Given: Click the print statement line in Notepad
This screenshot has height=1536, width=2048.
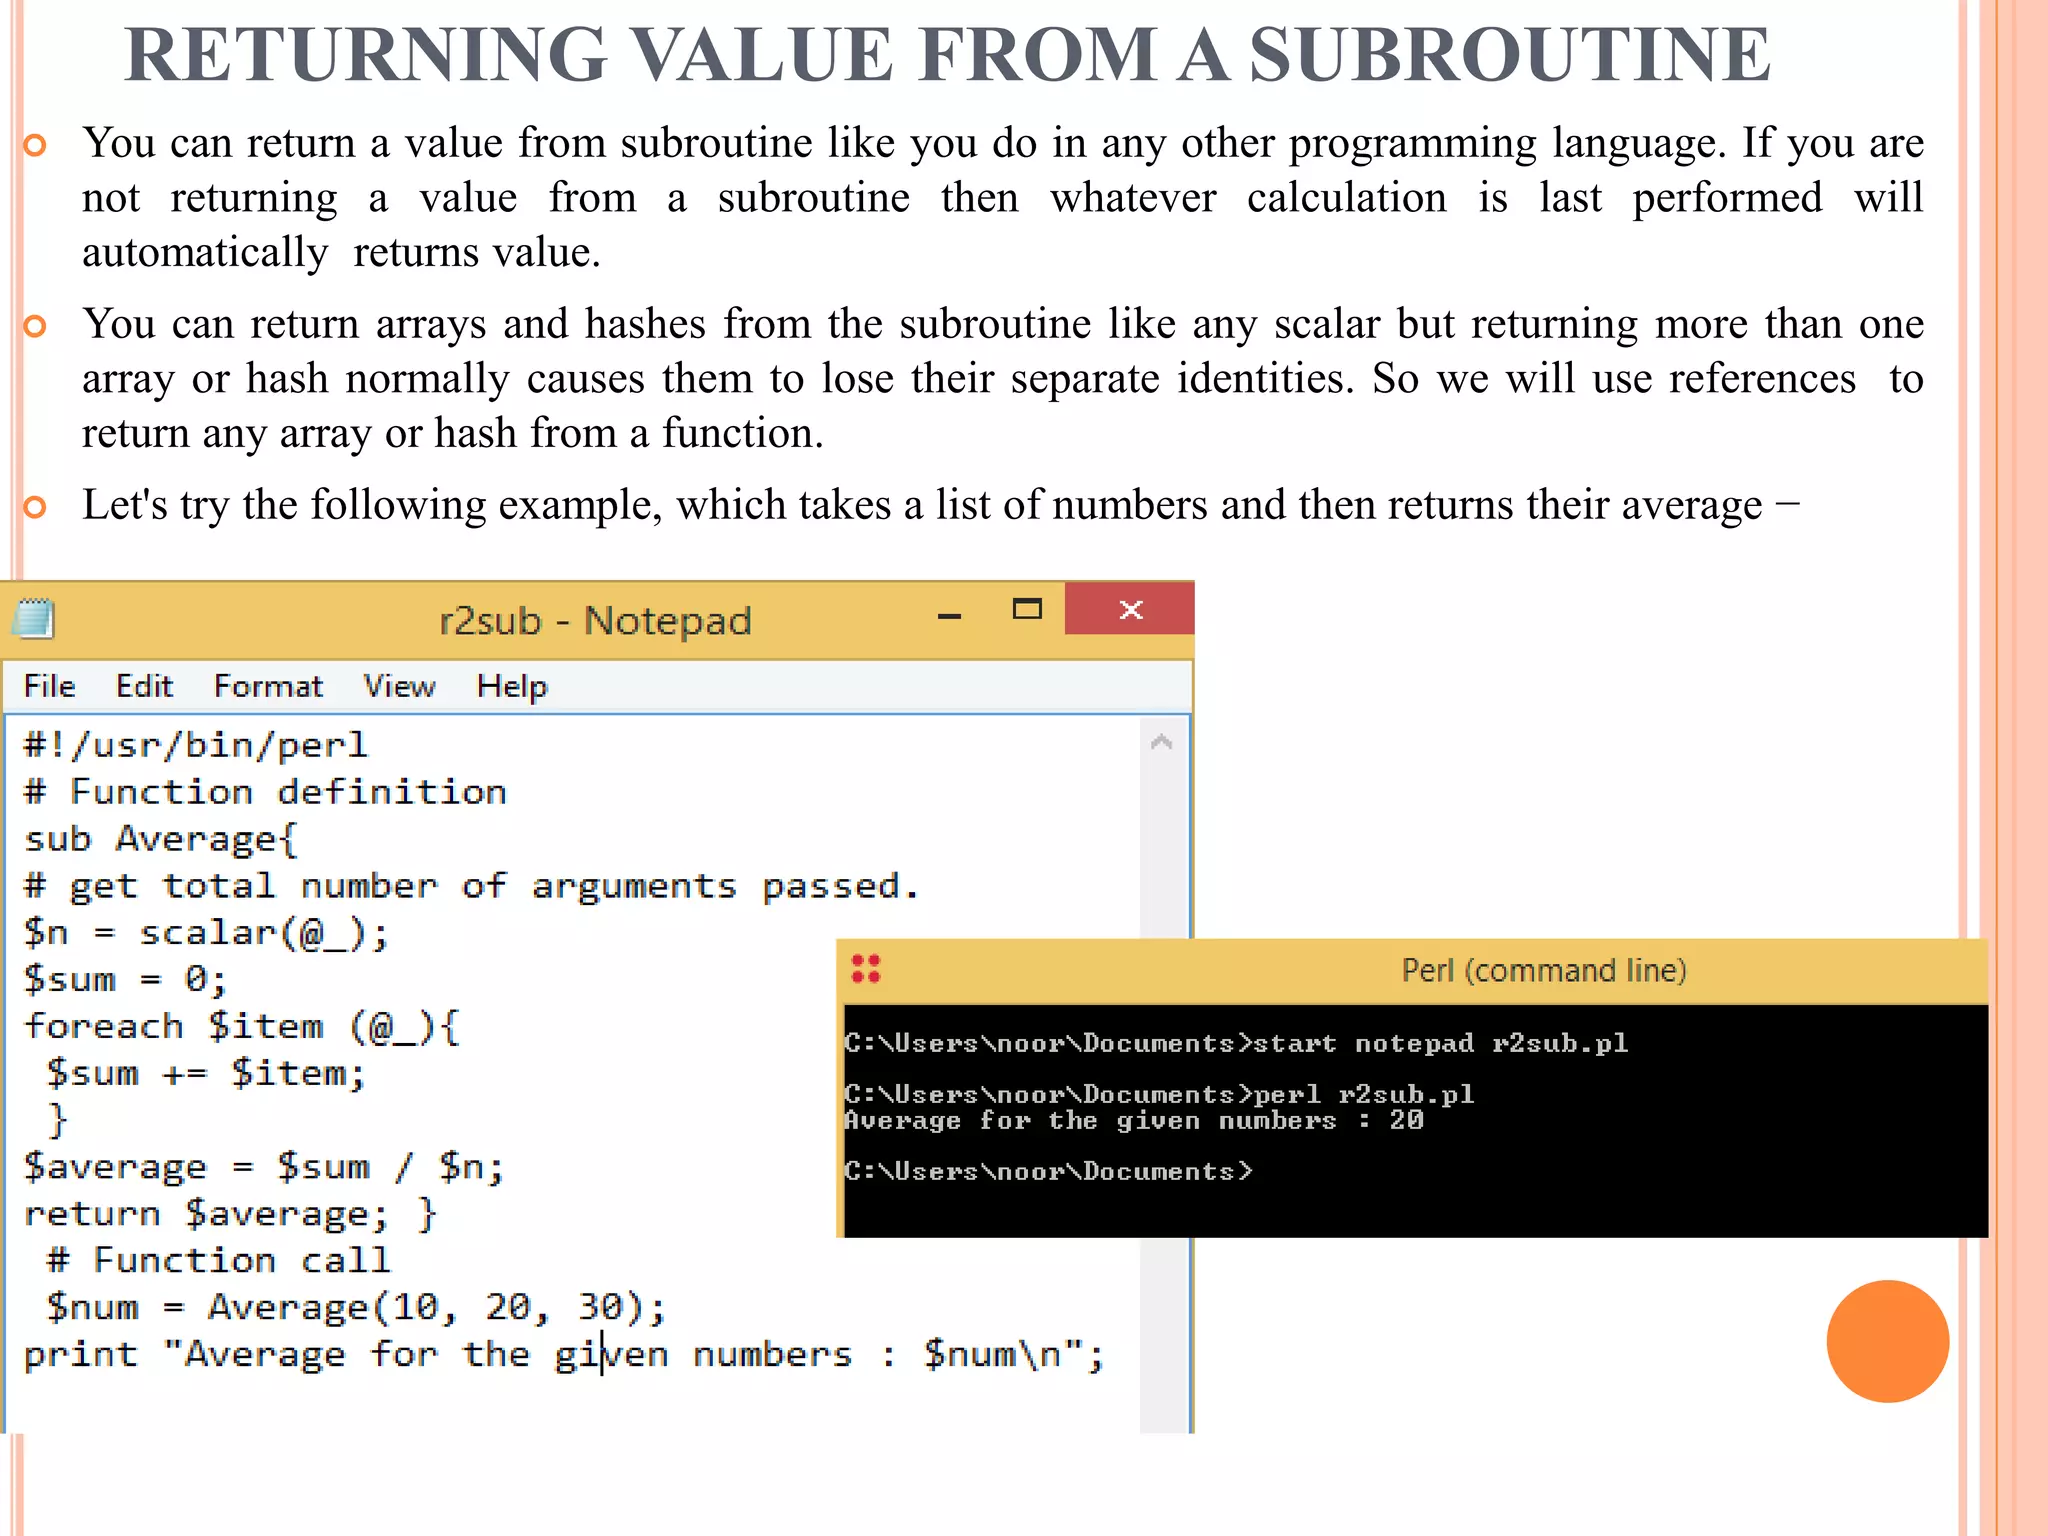Looking at the screenshot, I should pyautogui.click(x=564, y=1354).
